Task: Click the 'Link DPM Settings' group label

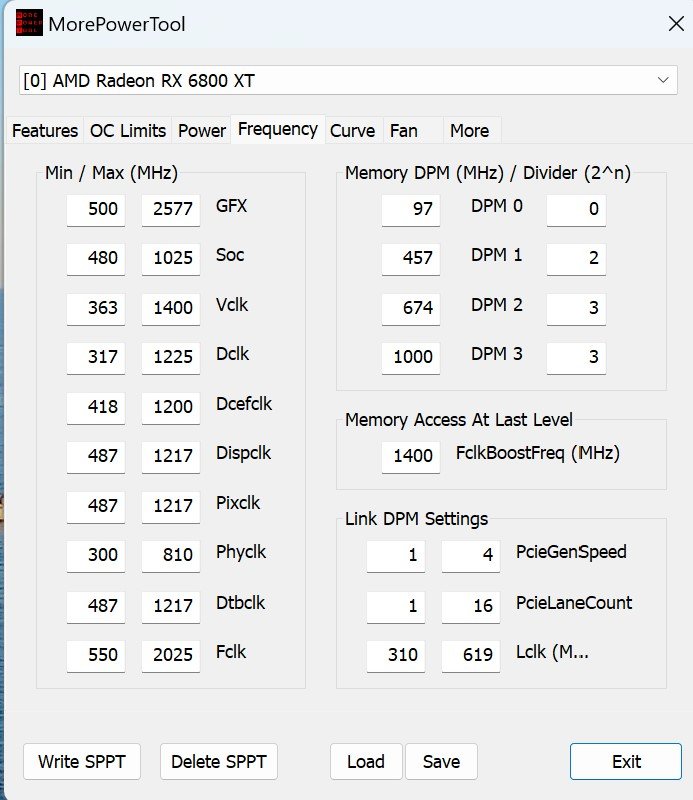Action: [x=416, y=519]
